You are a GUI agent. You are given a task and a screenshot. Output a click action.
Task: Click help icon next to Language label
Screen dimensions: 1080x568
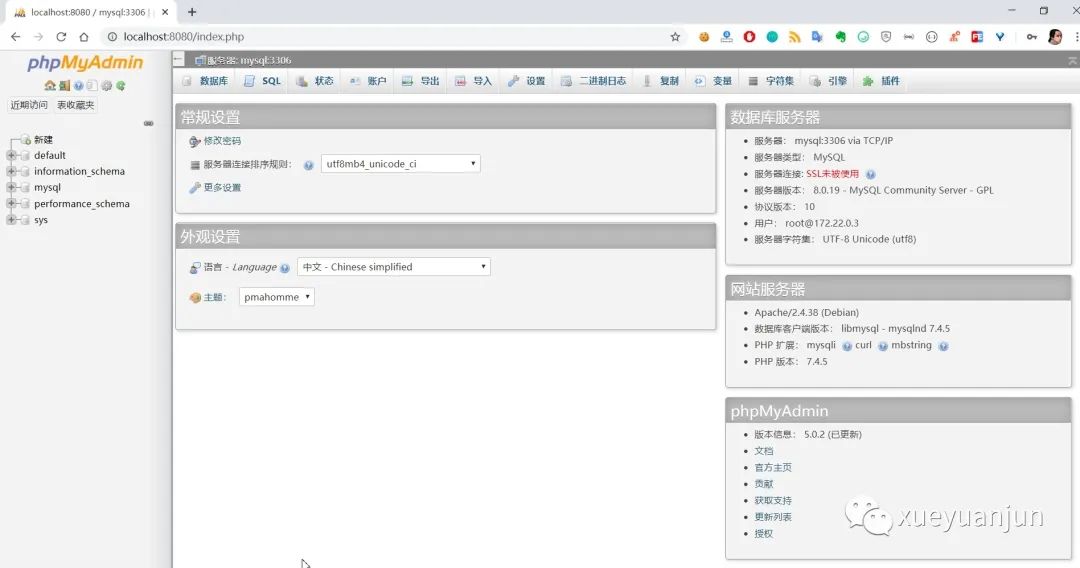(x=284, y=268)
